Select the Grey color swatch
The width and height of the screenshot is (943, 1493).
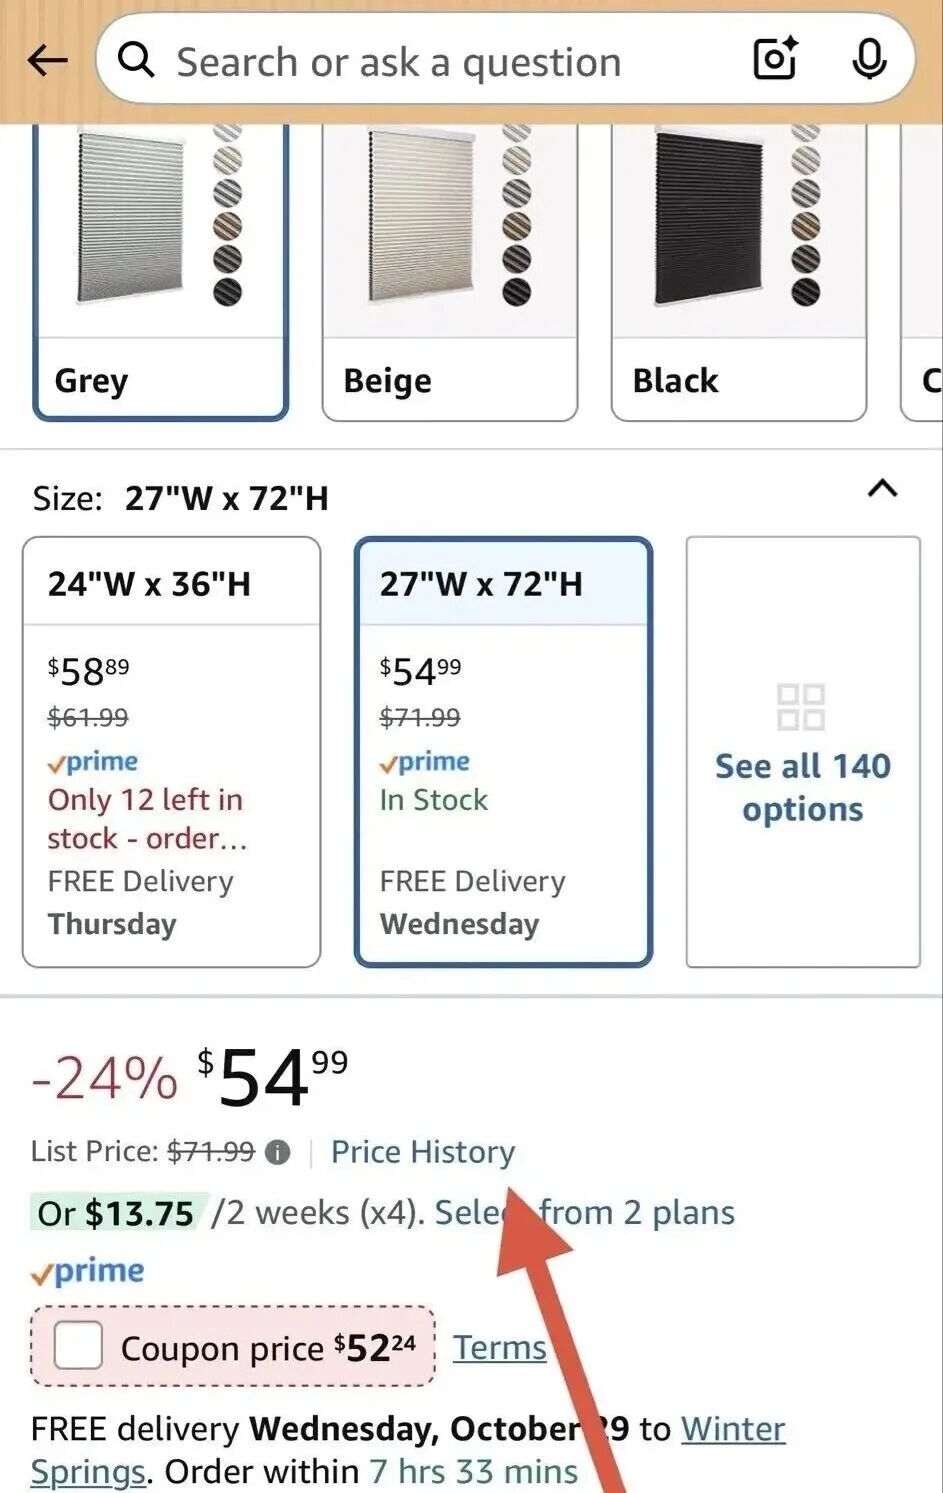point(160,272)
